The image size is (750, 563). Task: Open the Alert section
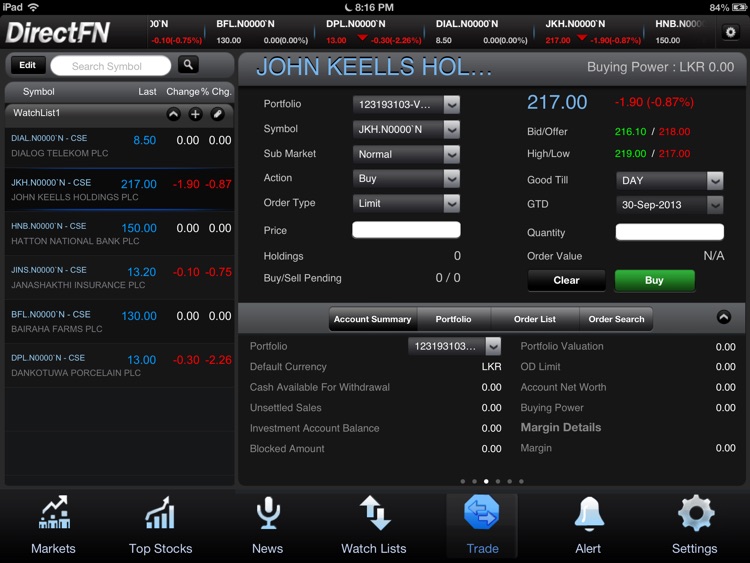click(x=588, y=525)
